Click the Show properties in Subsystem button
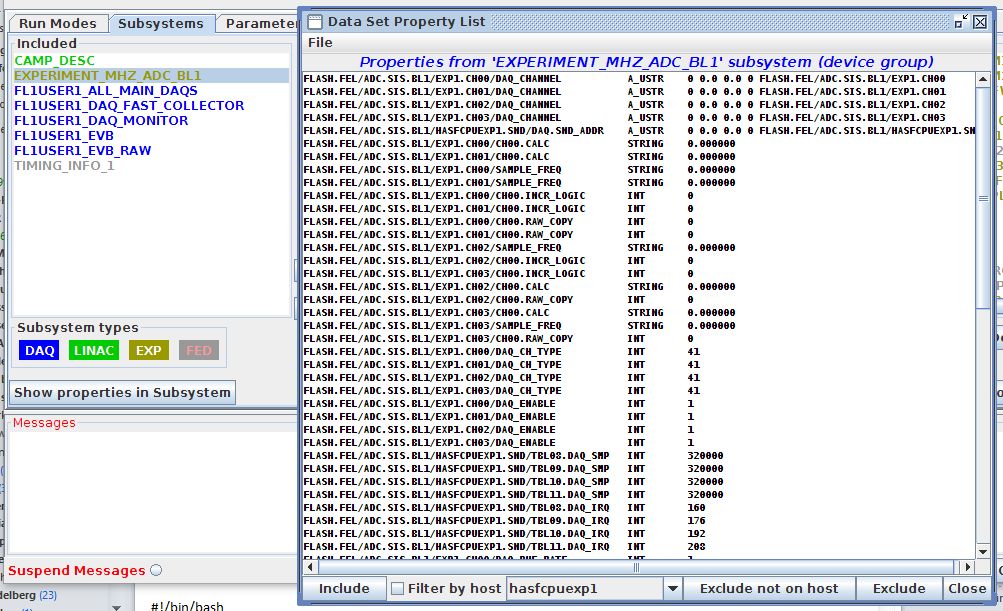The image size is (1003, 611). point(122,392)
